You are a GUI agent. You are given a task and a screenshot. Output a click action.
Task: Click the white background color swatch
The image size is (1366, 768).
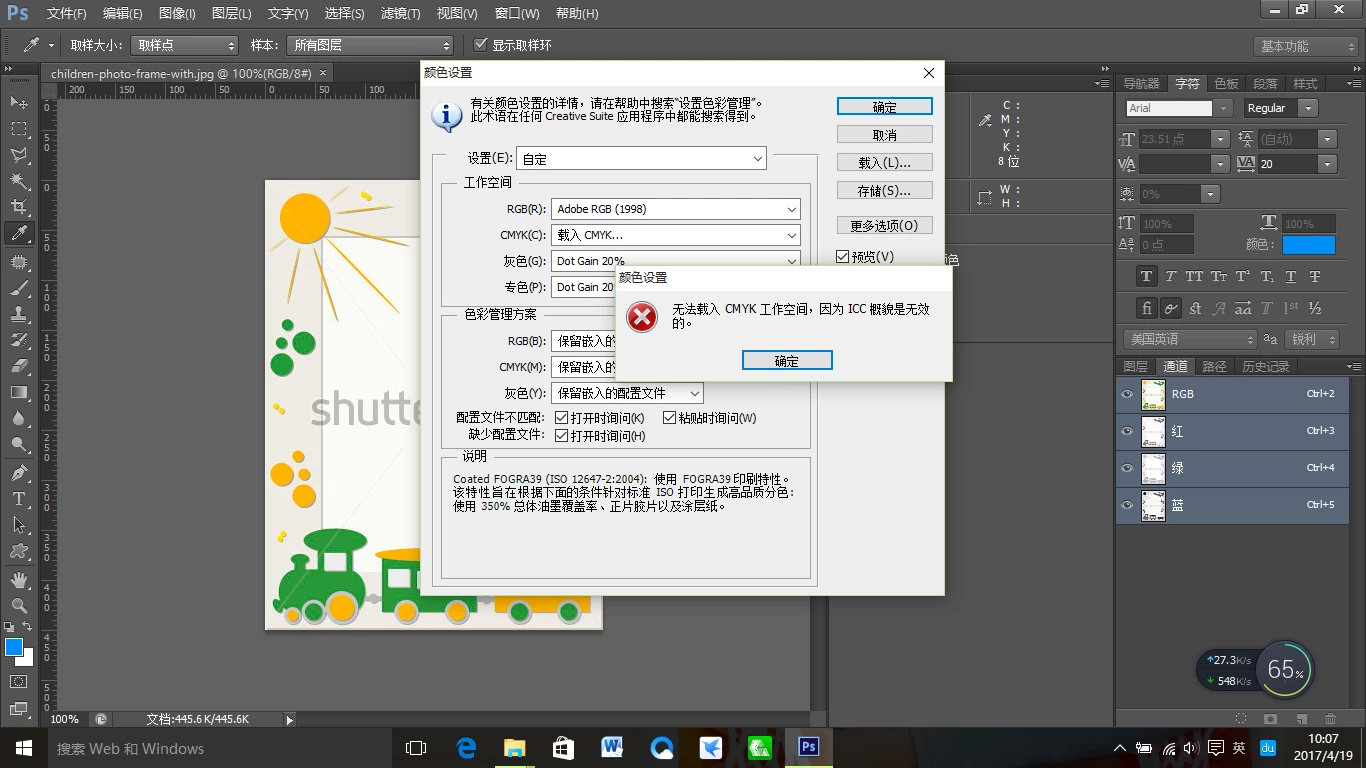(x=27, y=659)
